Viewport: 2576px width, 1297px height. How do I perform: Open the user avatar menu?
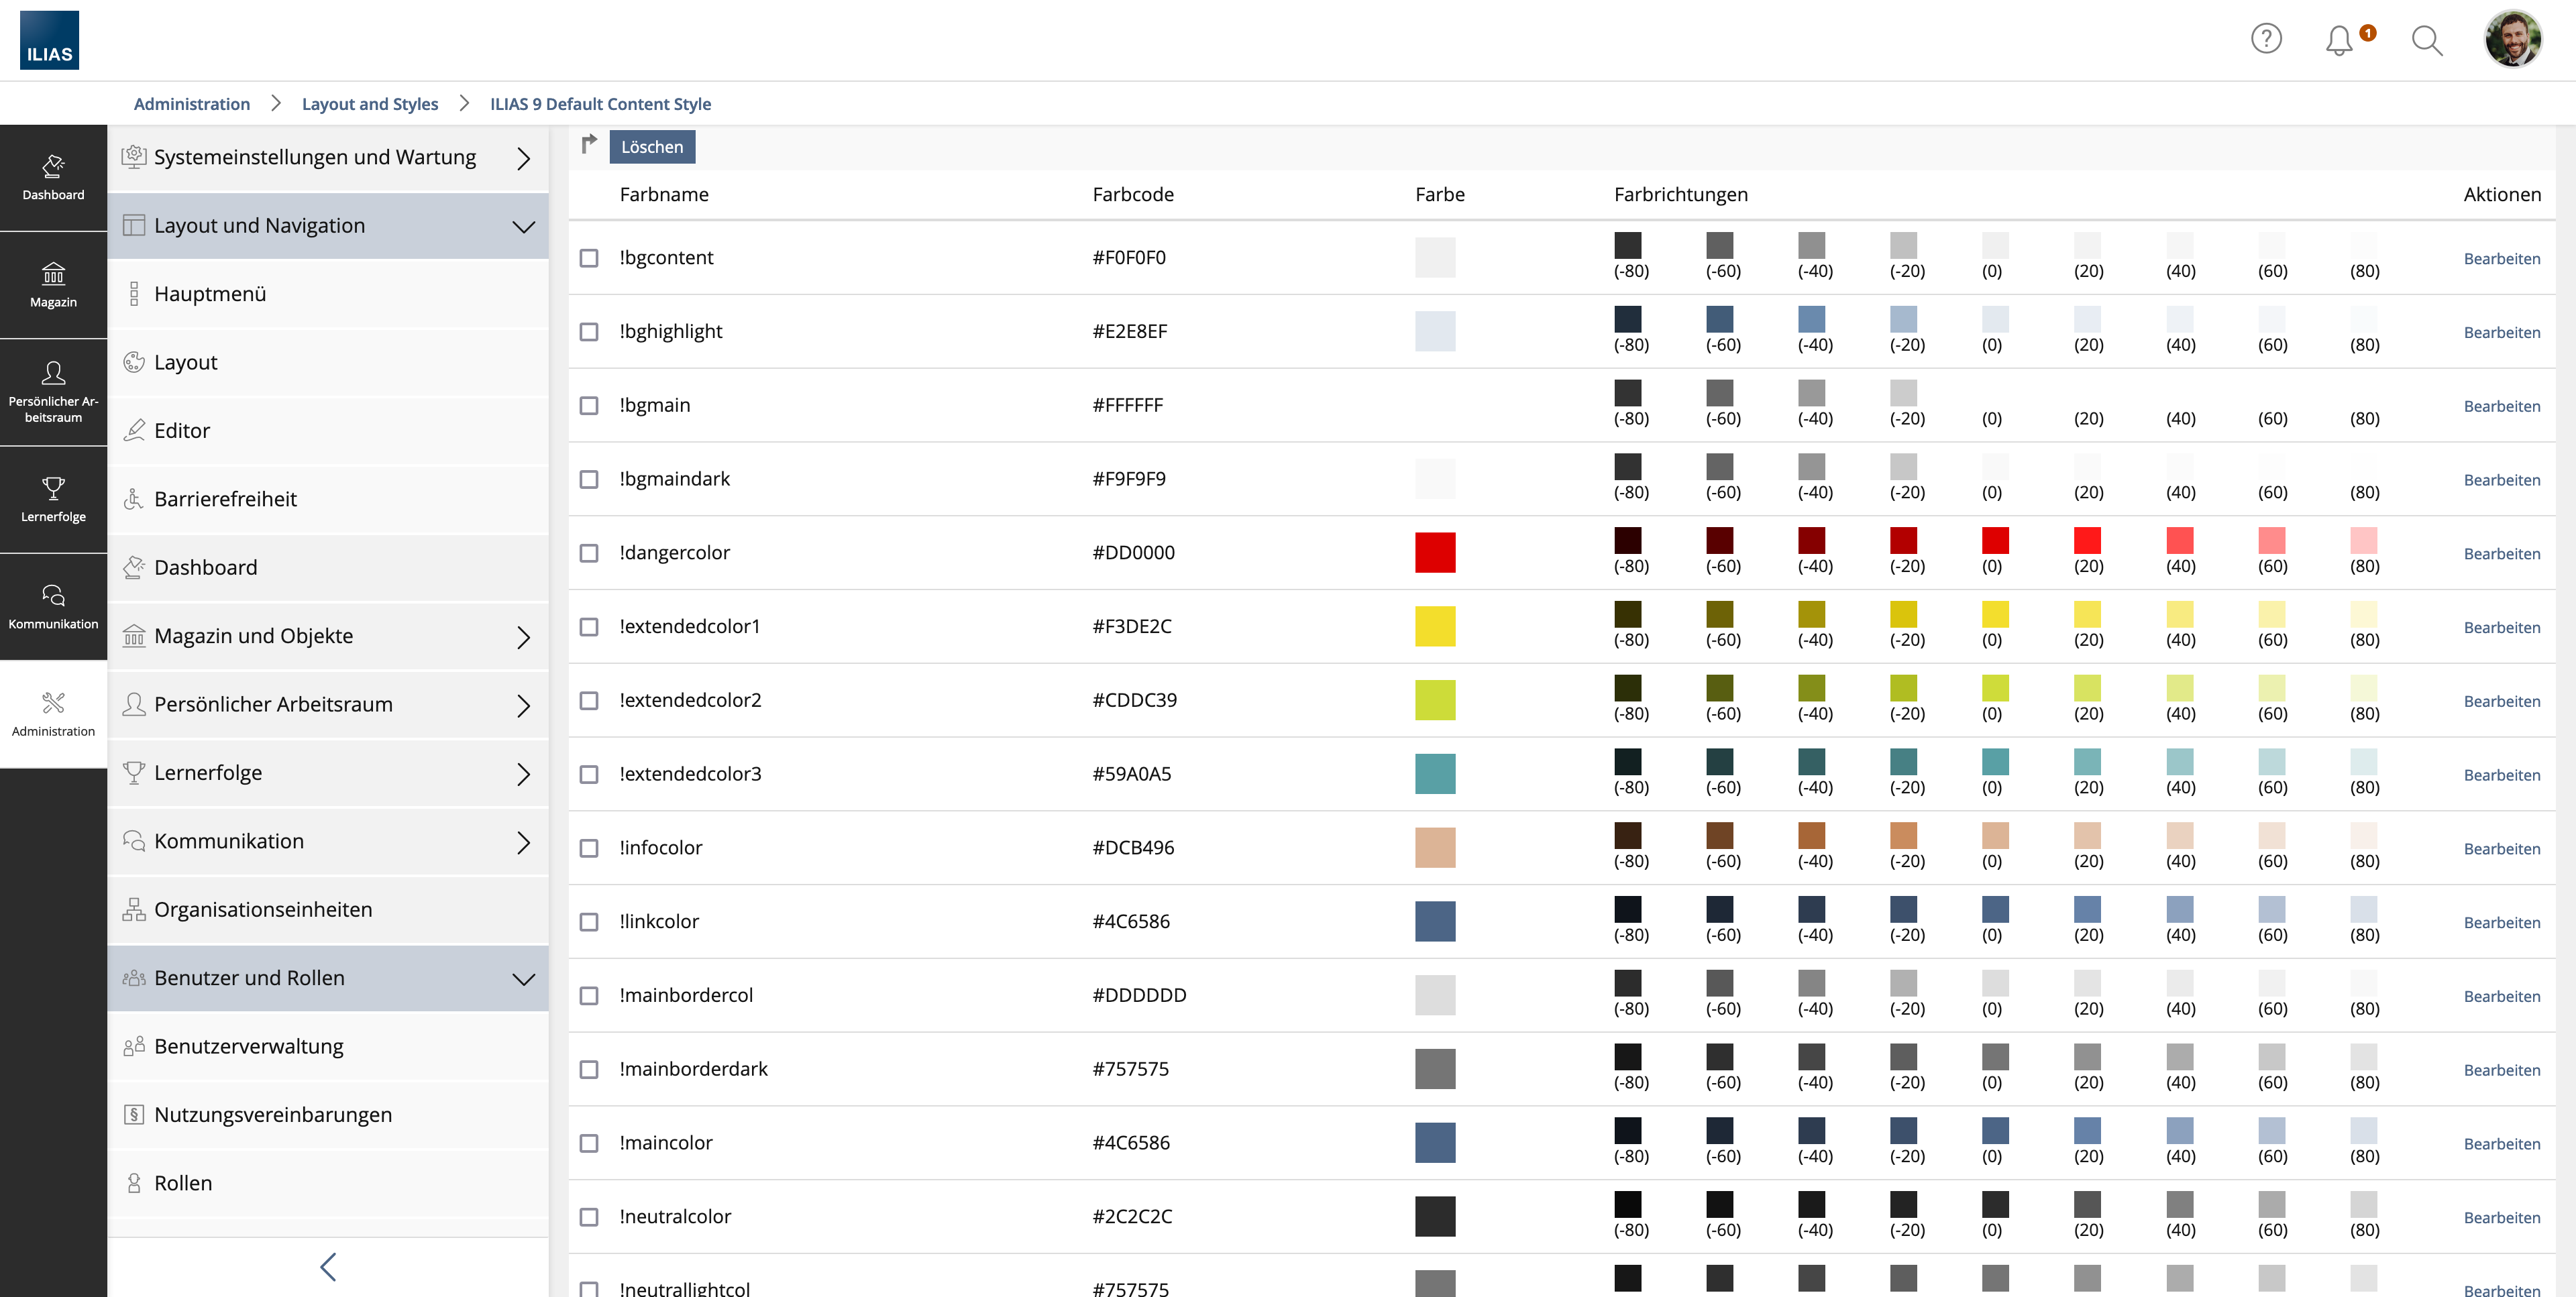click(x=2513, y=40)
